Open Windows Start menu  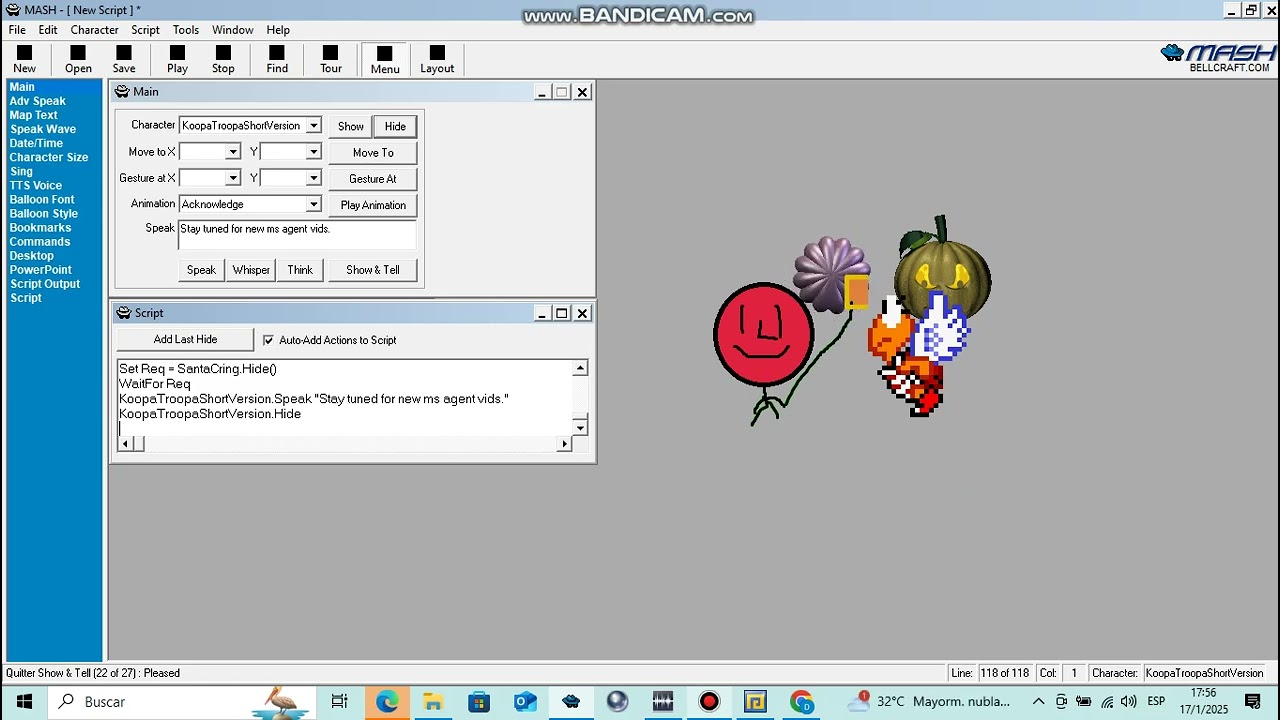click(x=24, y=702)
